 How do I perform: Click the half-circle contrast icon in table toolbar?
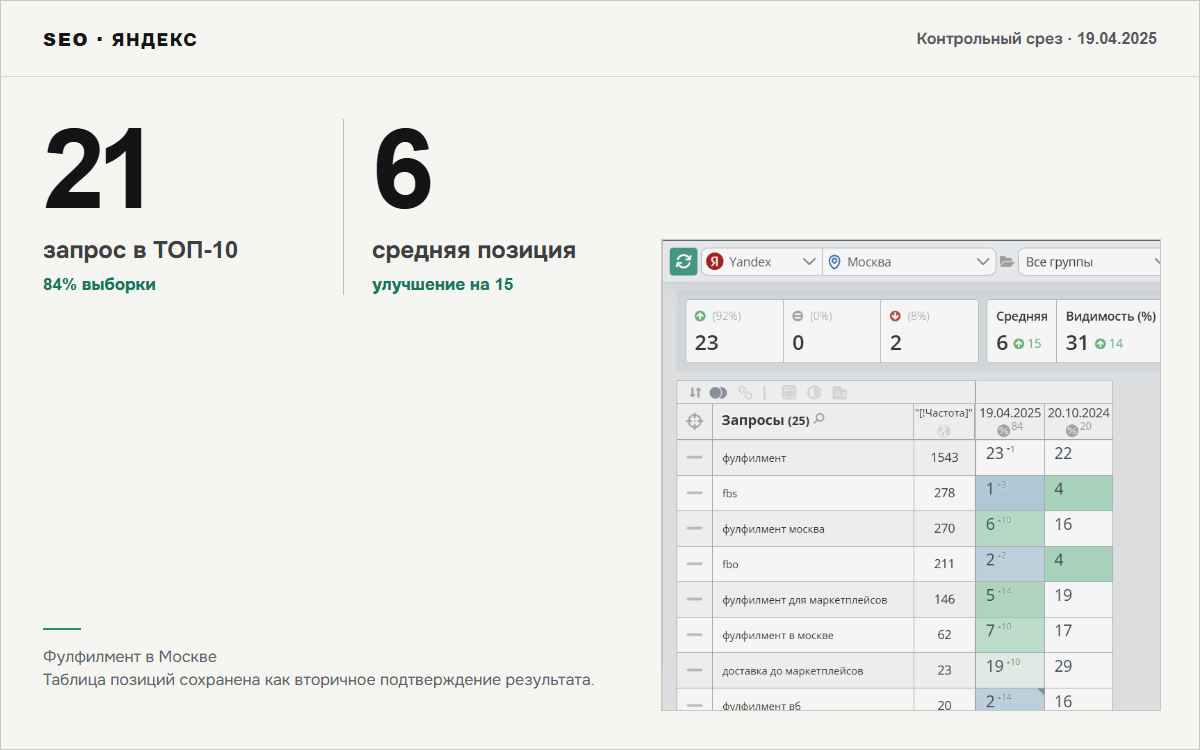(814, 392)
